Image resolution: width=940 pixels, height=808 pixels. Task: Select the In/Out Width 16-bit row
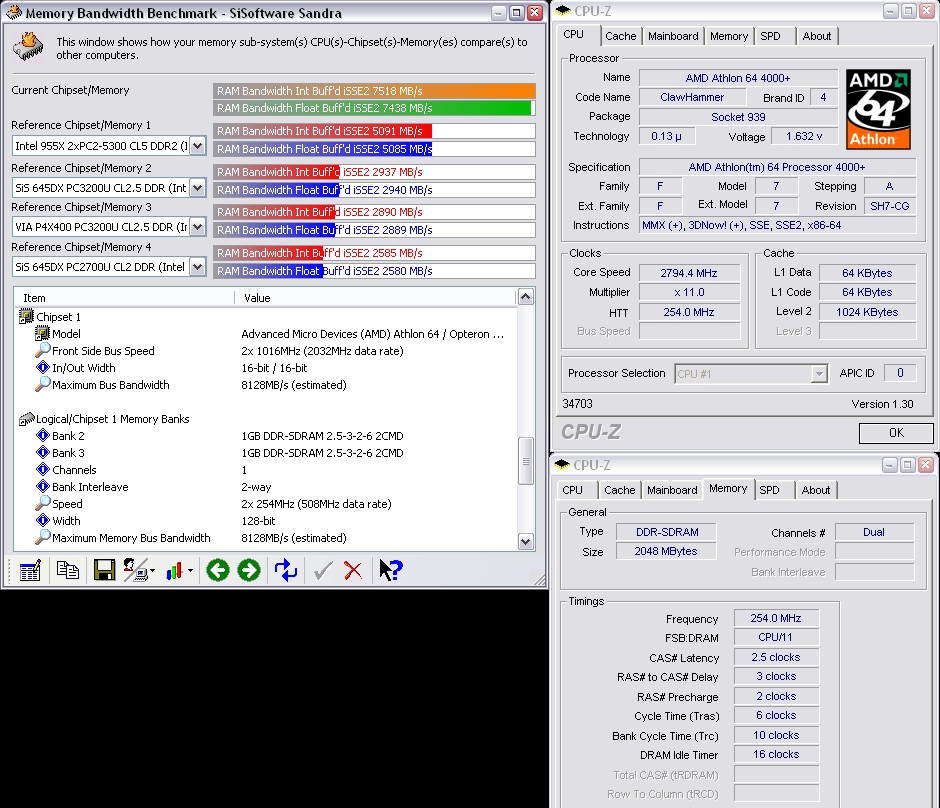click(x=265, y=367)
